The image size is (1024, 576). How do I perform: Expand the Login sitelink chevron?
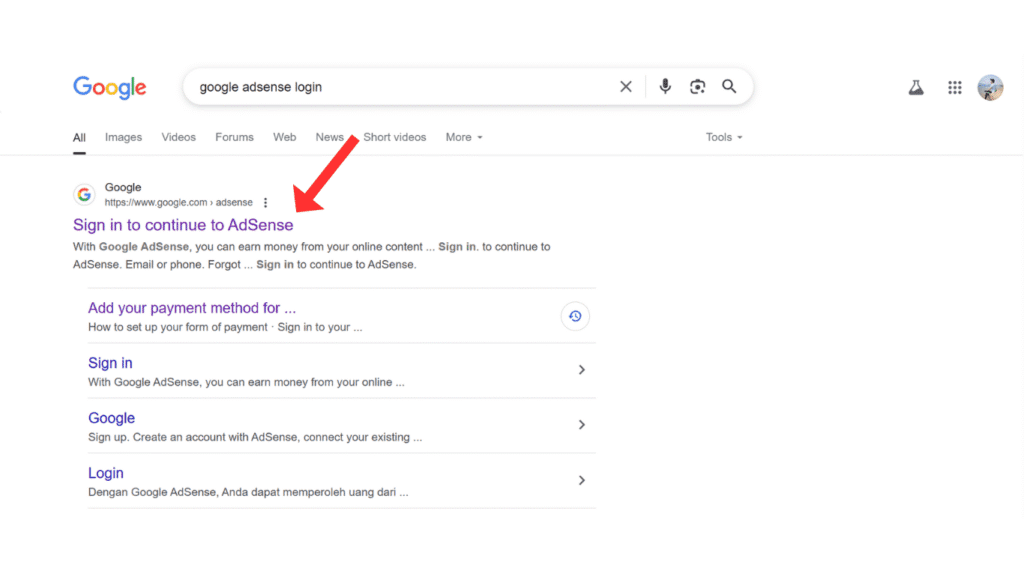point(581,480)
